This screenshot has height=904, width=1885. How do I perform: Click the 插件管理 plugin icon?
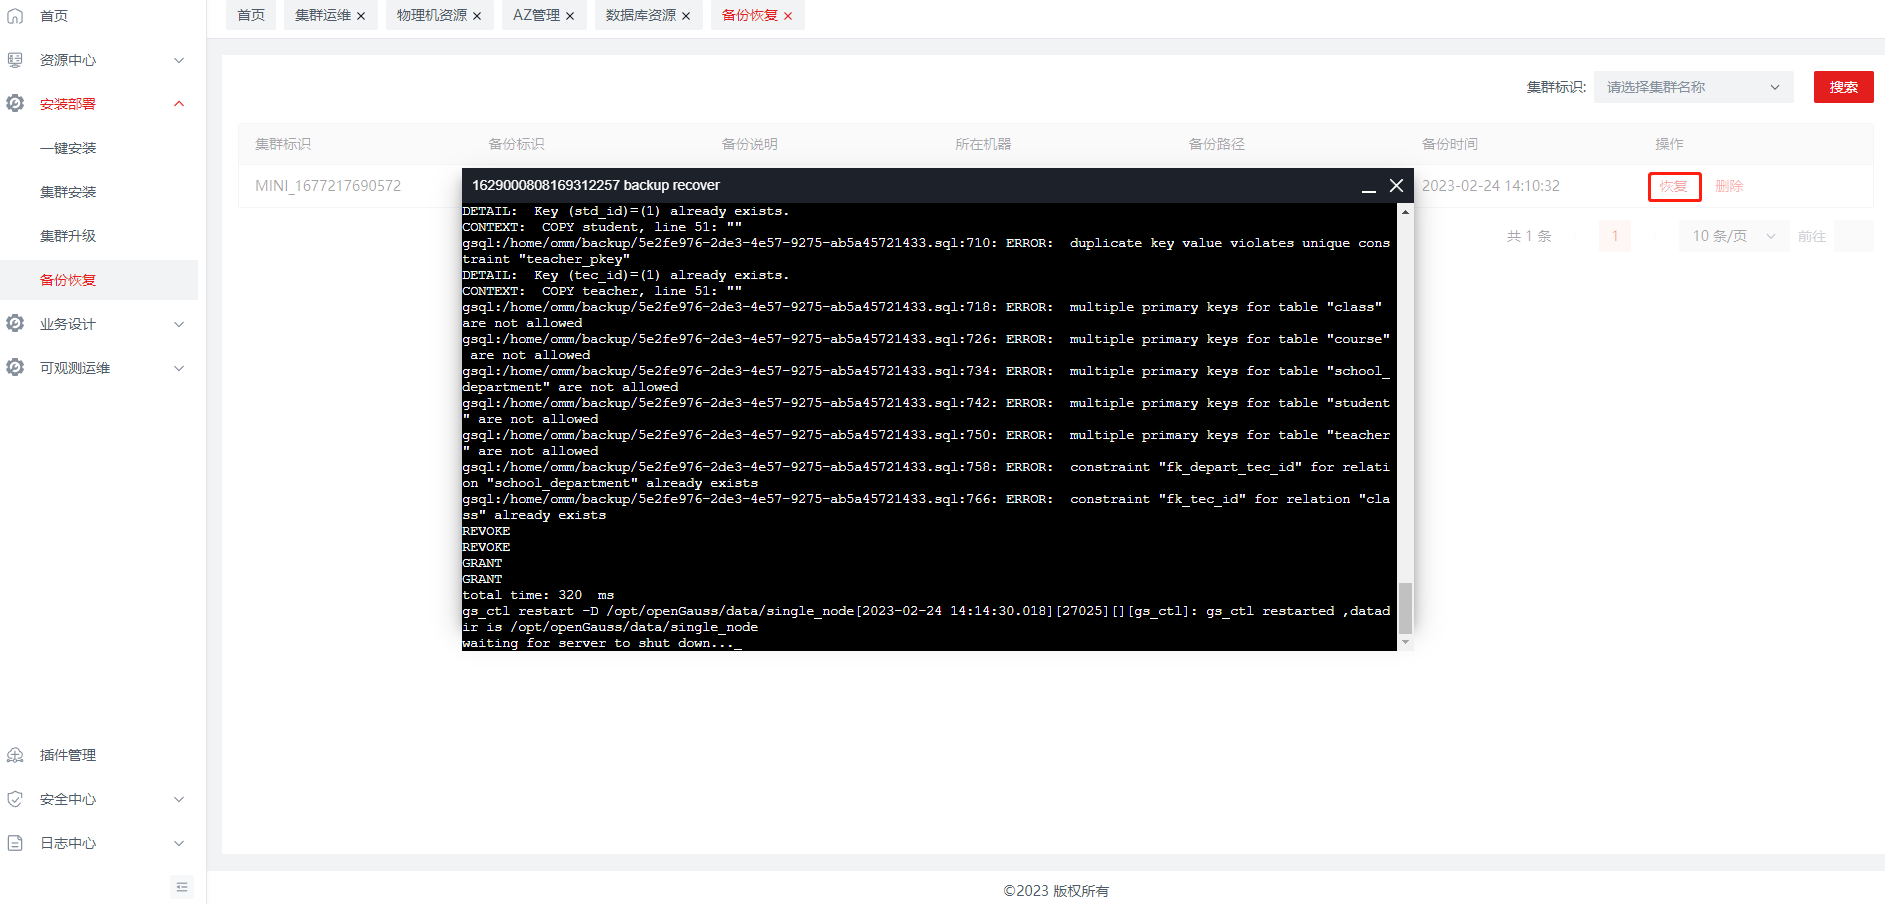click(x=15, y=755)
